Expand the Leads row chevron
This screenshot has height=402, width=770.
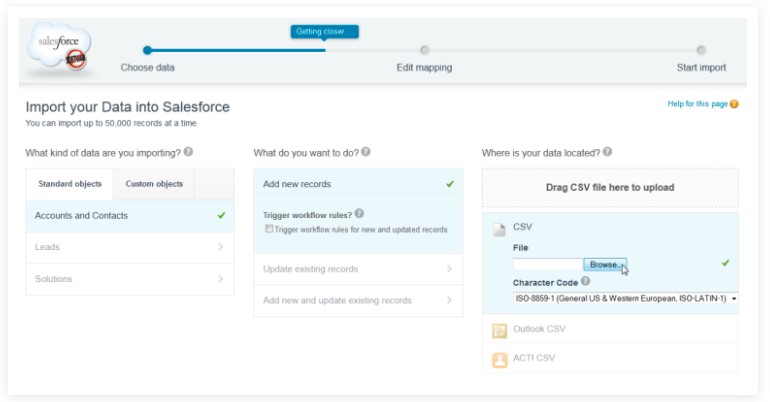pyautogui.click(x=220, y=247)
